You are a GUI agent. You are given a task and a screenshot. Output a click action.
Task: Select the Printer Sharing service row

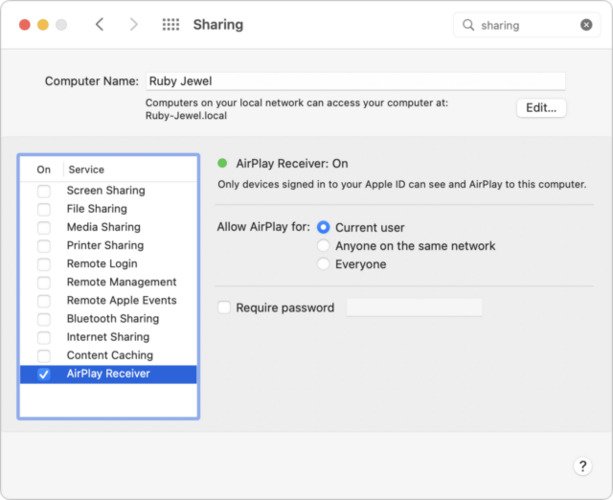[108, 246]
